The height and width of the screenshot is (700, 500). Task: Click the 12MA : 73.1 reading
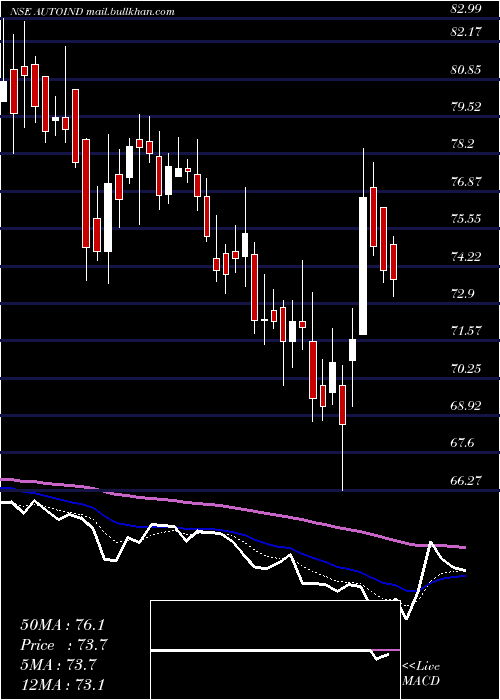(x=64, y=684)
